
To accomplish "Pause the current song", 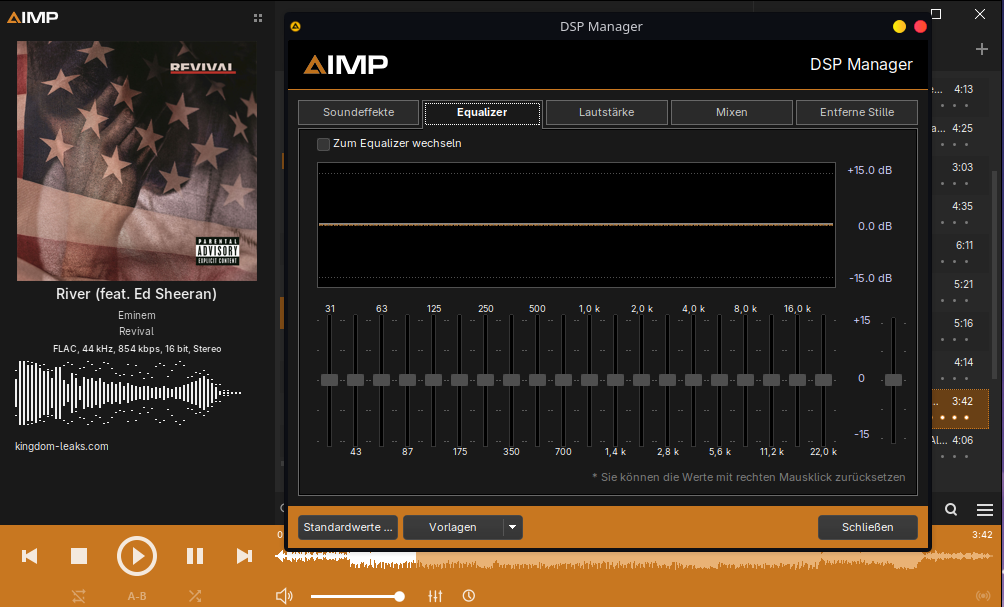I will pyautogui.click(x=195, y=556).
